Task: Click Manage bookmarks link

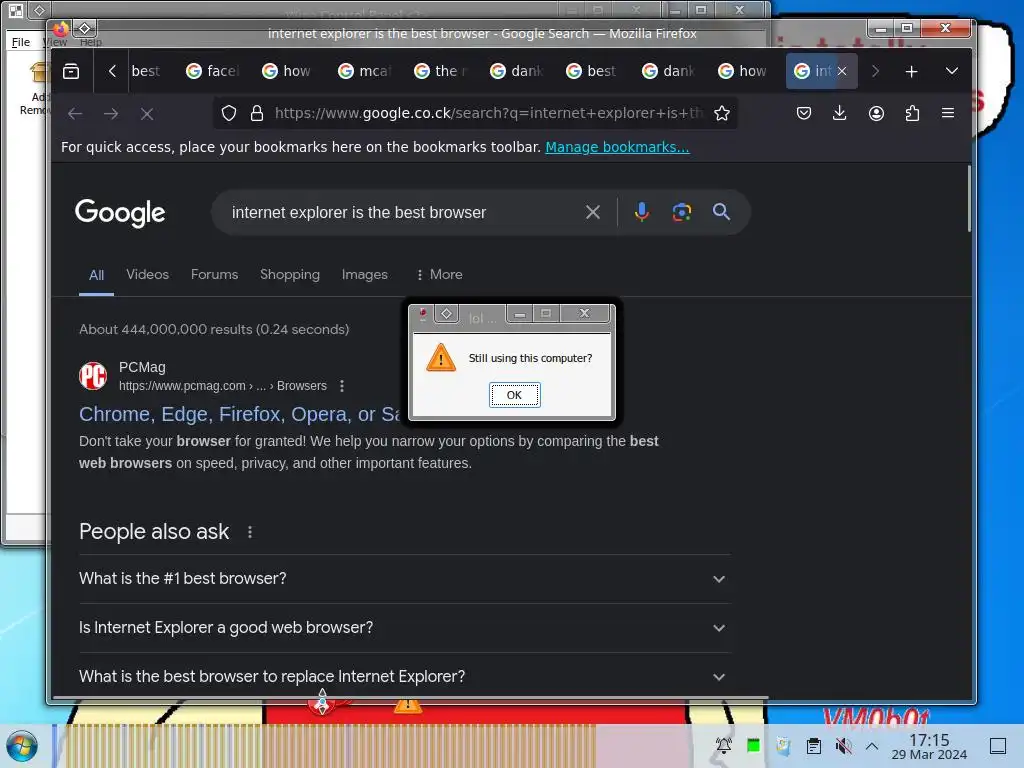Action: (x=617, y=147)
